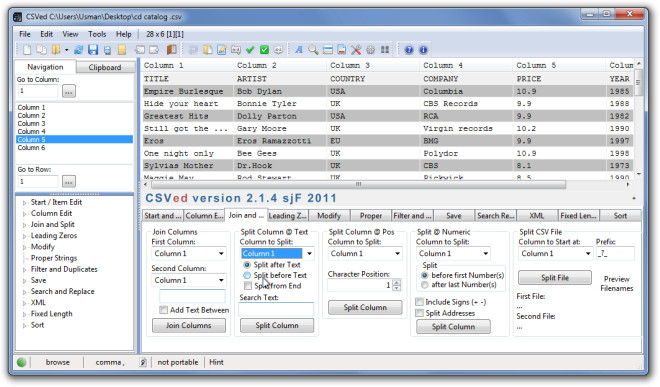Click the blue info icon
Viewport: 660px width, 387px height.
tap(423, 50)
